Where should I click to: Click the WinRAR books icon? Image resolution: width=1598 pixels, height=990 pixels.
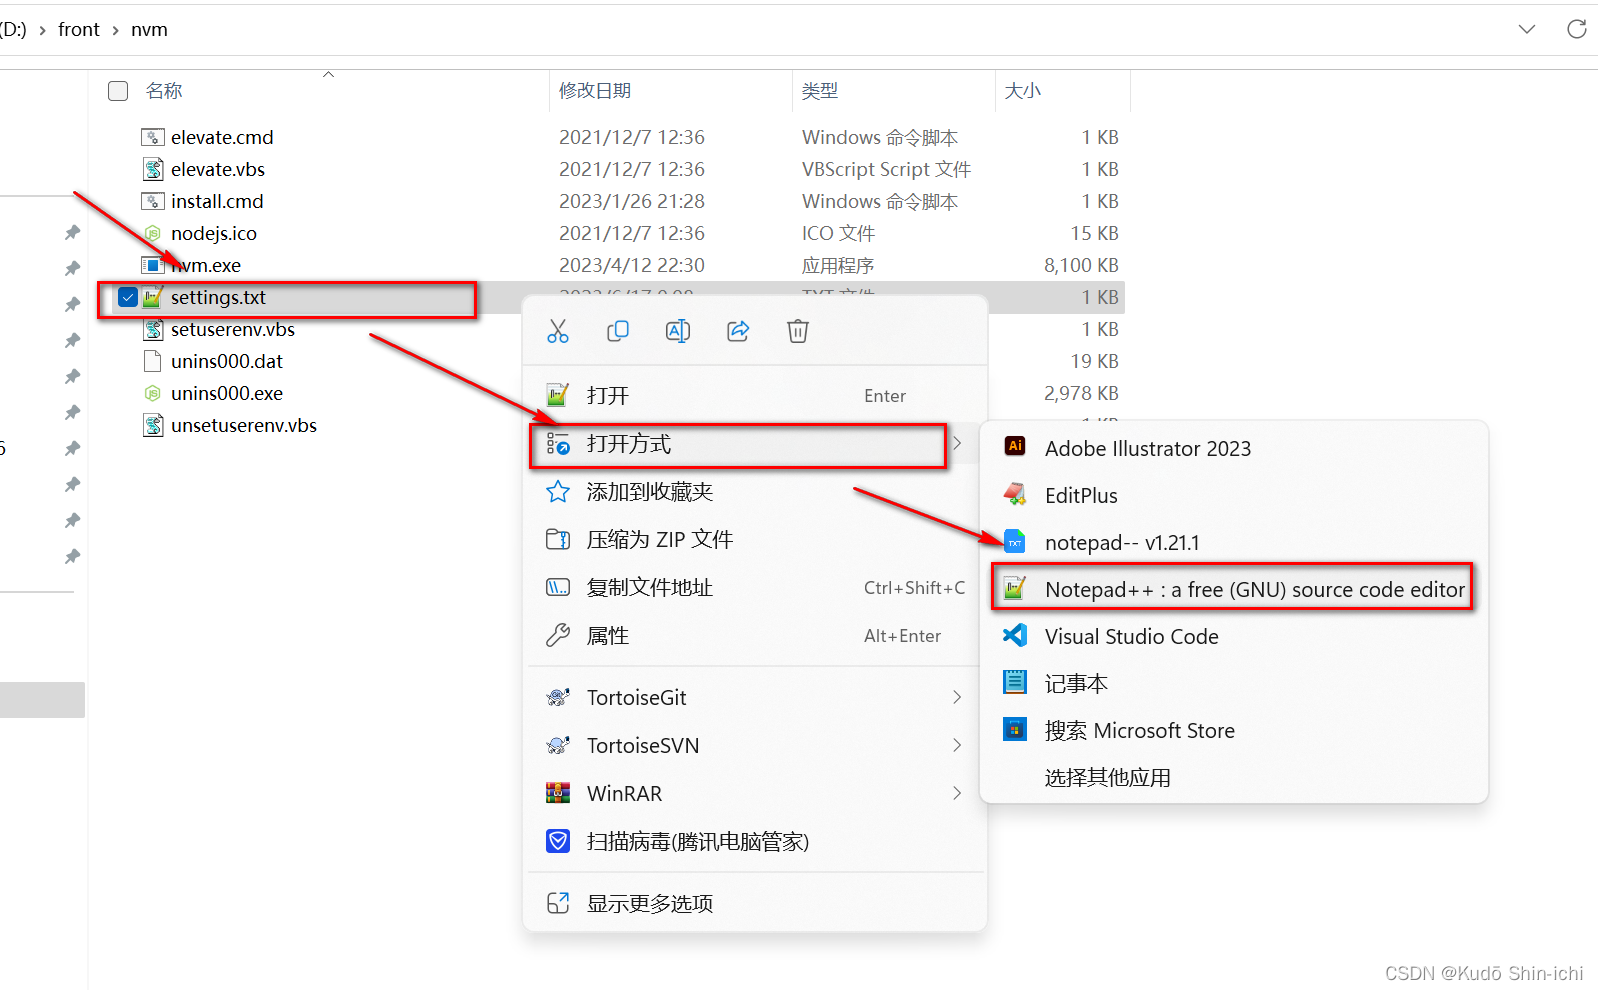coord(558,793)
